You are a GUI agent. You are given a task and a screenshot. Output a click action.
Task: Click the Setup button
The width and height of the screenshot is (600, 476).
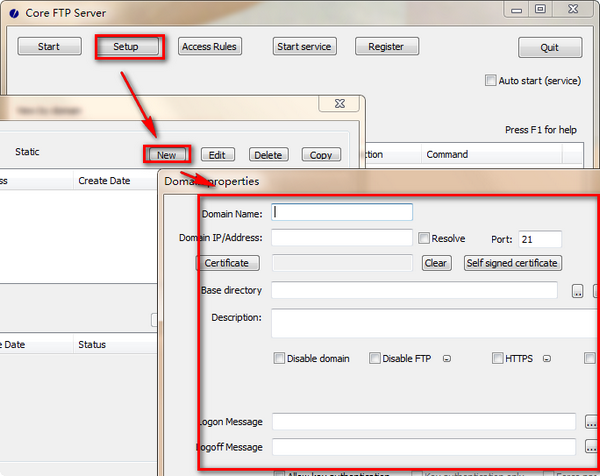(x=126, y=47)
